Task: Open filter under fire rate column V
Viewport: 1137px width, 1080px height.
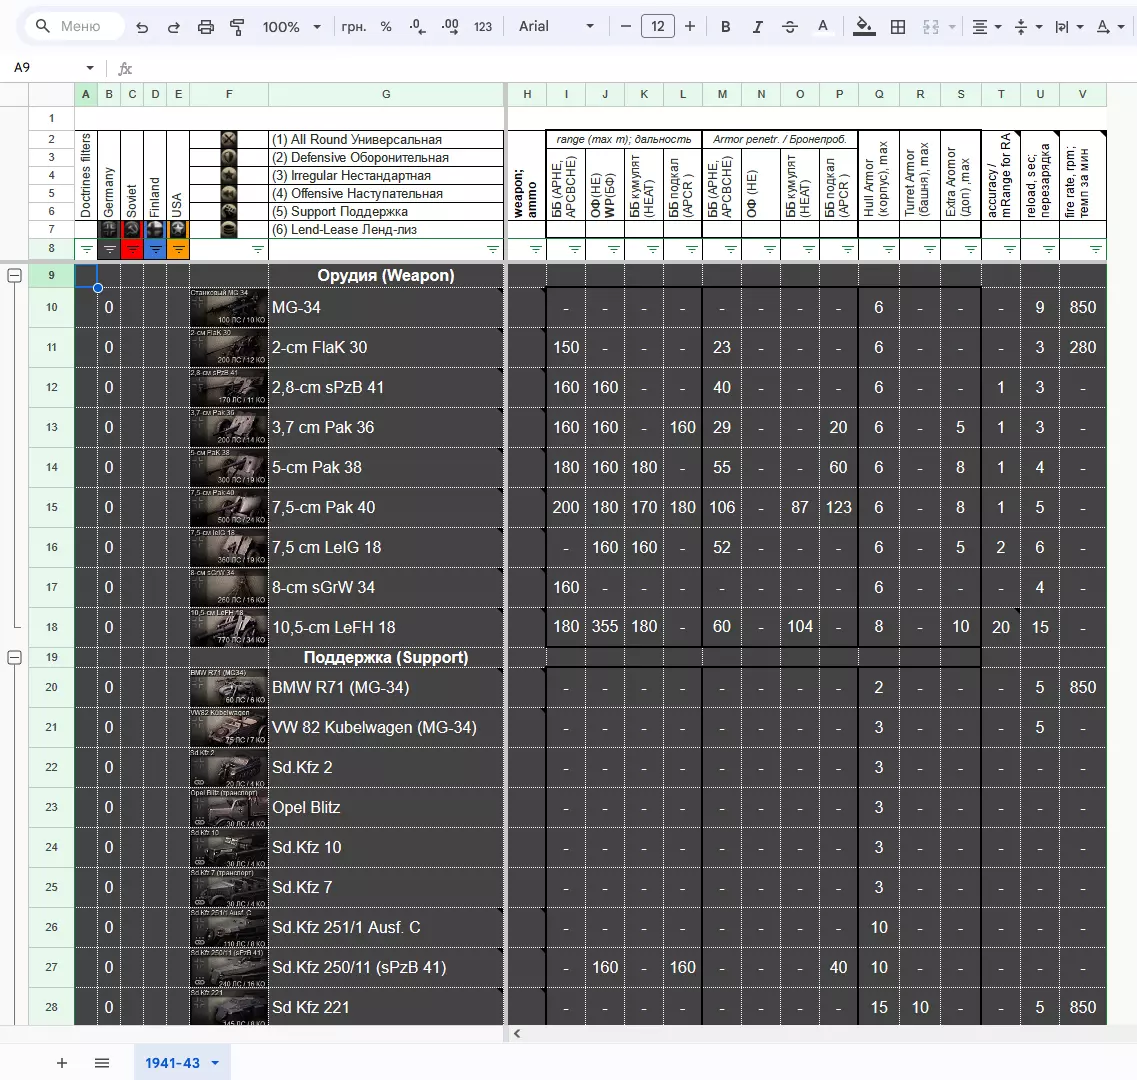Action: pos(1096,250)
